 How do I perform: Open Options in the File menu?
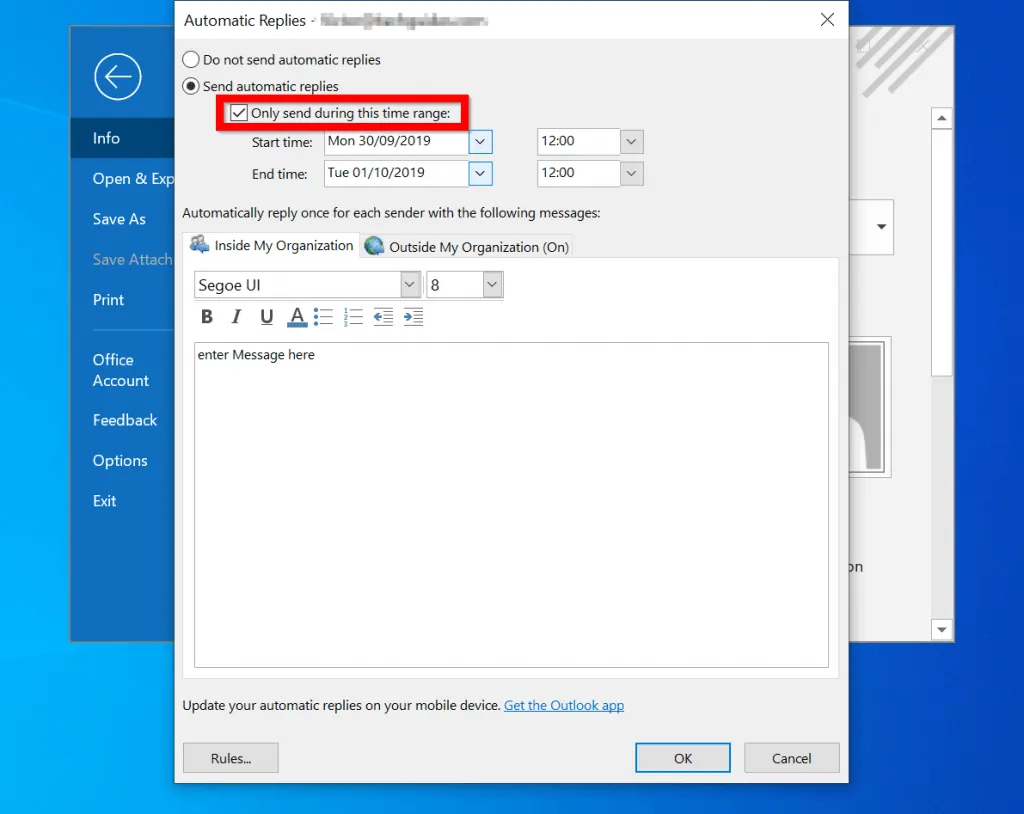pyautogui.click(x=120, y=461)
